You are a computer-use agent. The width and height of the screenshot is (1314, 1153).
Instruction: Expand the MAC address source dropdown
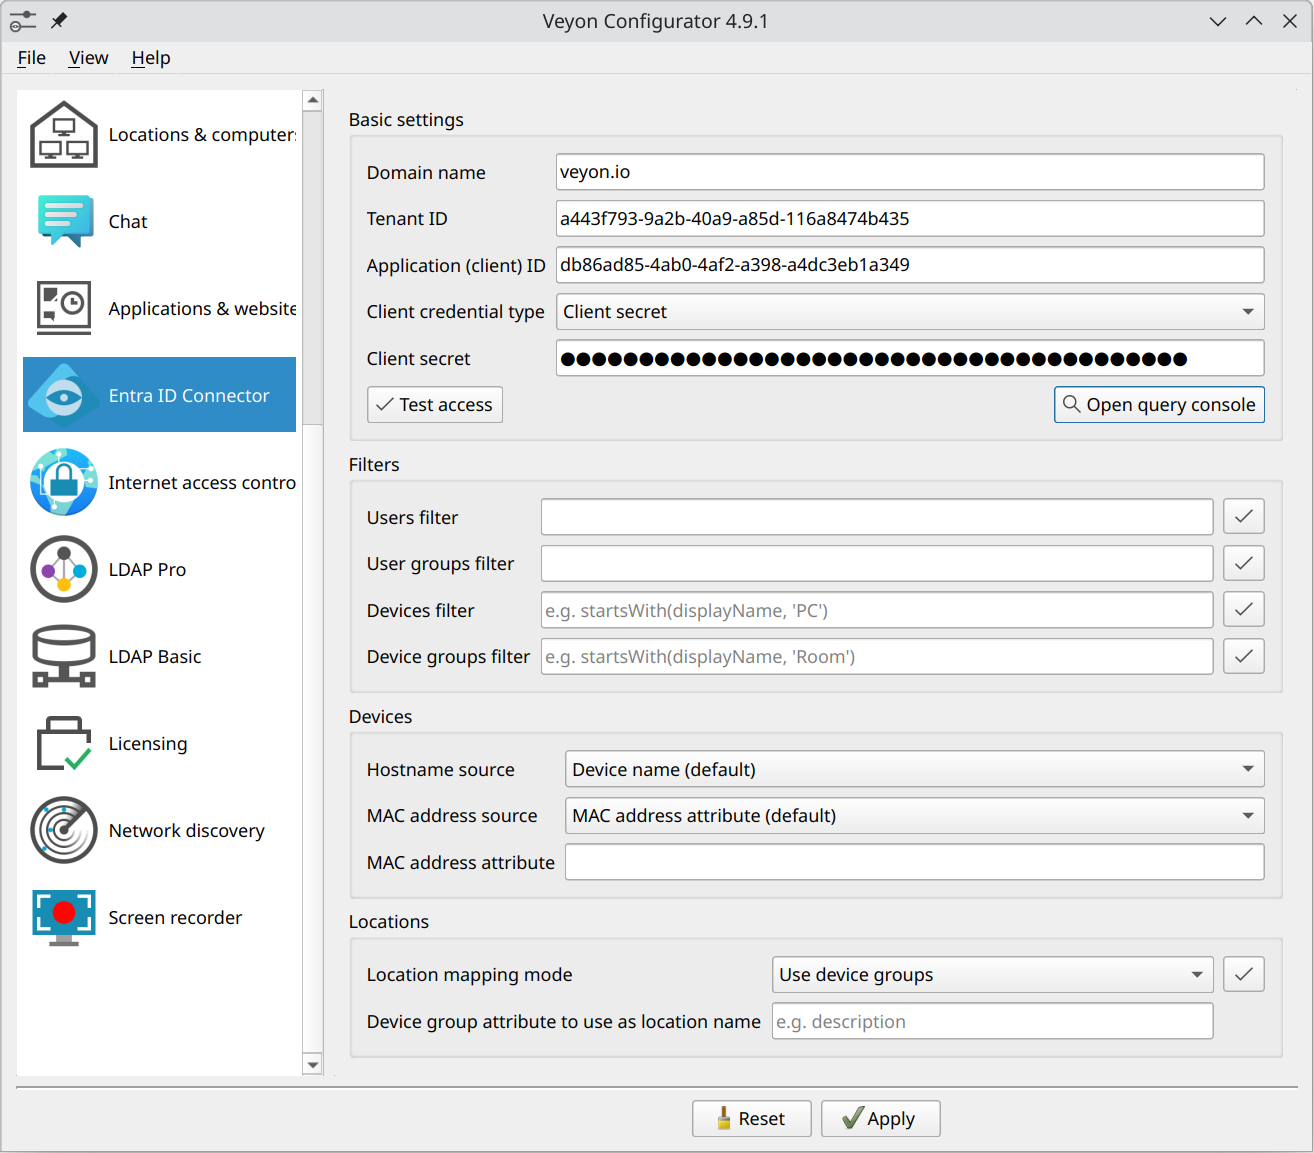tap(914, 816)
